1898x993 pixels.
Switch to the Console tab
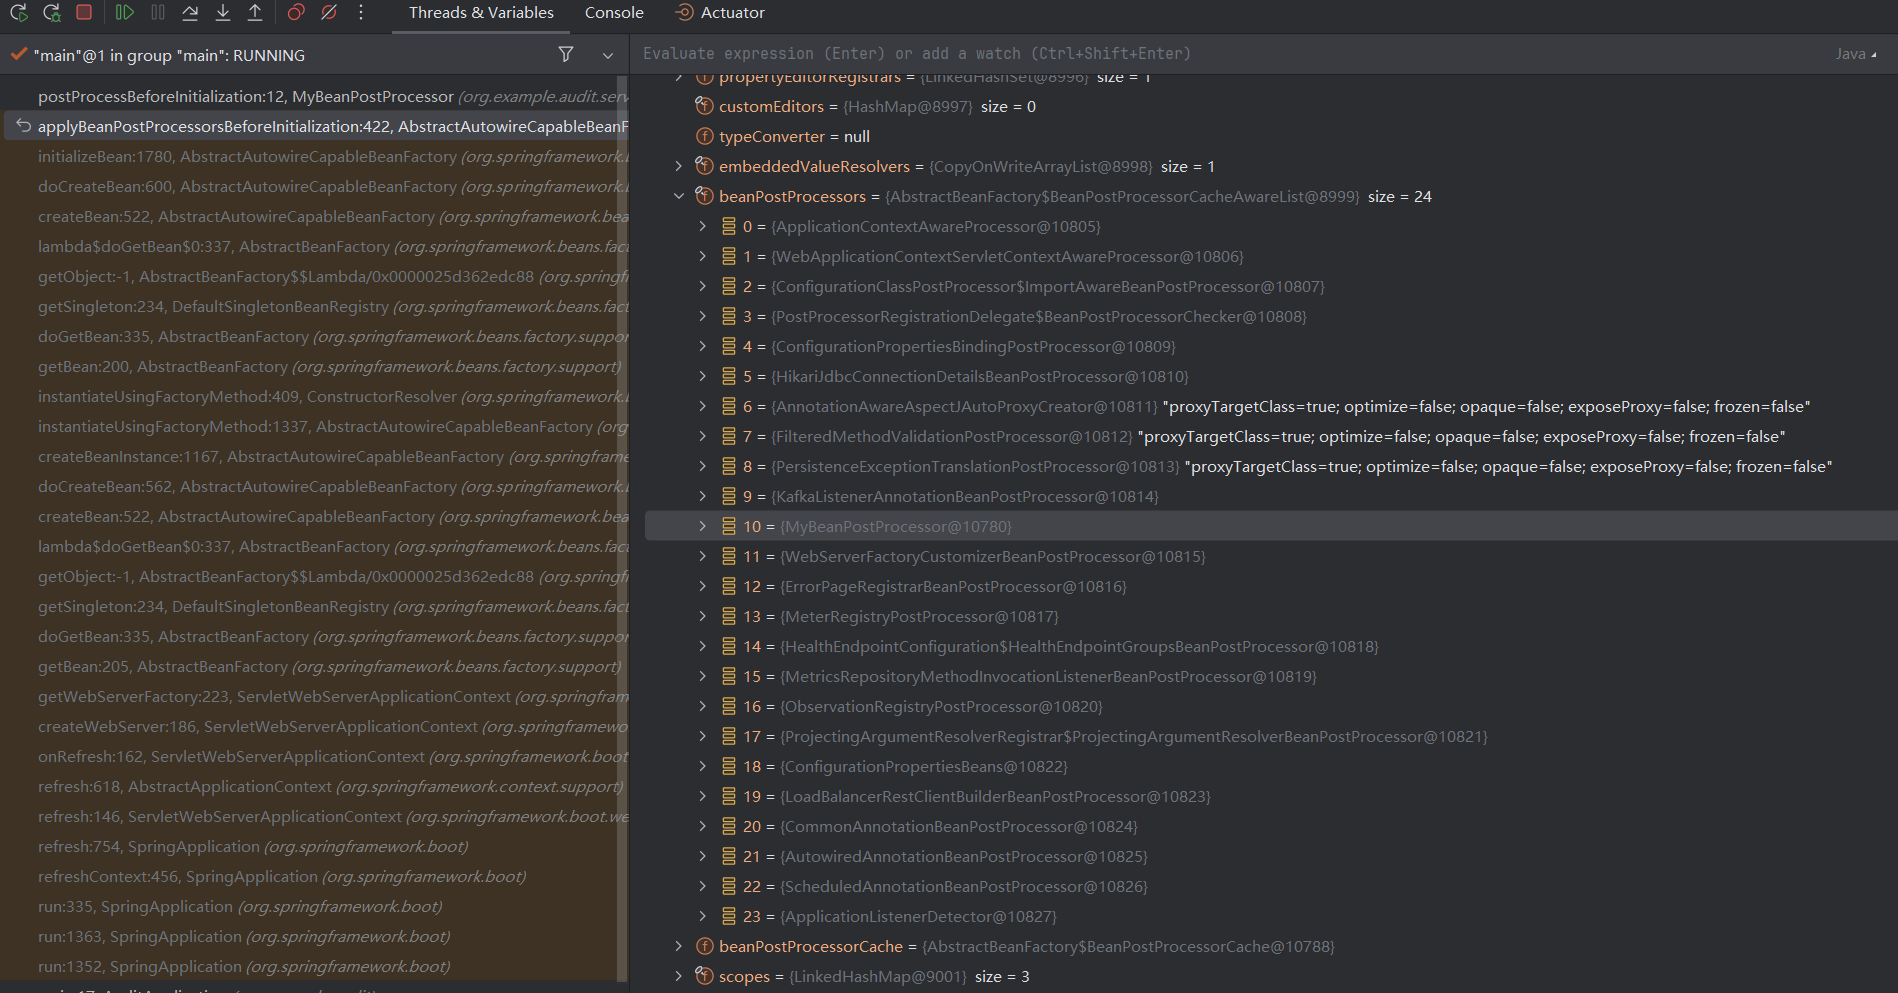[x=614, y=13]
